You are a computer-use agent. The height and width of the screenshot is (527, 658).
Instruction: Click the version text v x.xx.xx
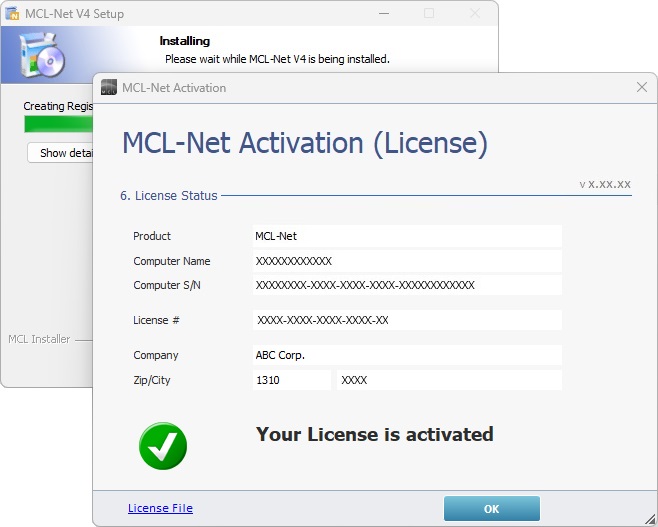605,184
